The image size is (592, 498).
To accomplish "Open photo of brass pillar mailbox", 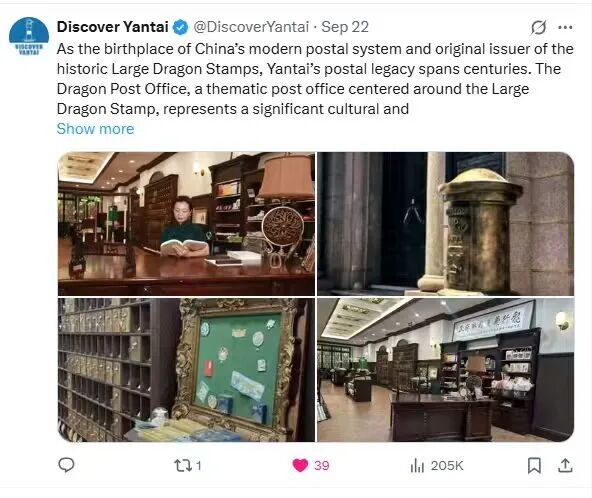I will pos(446,224).
